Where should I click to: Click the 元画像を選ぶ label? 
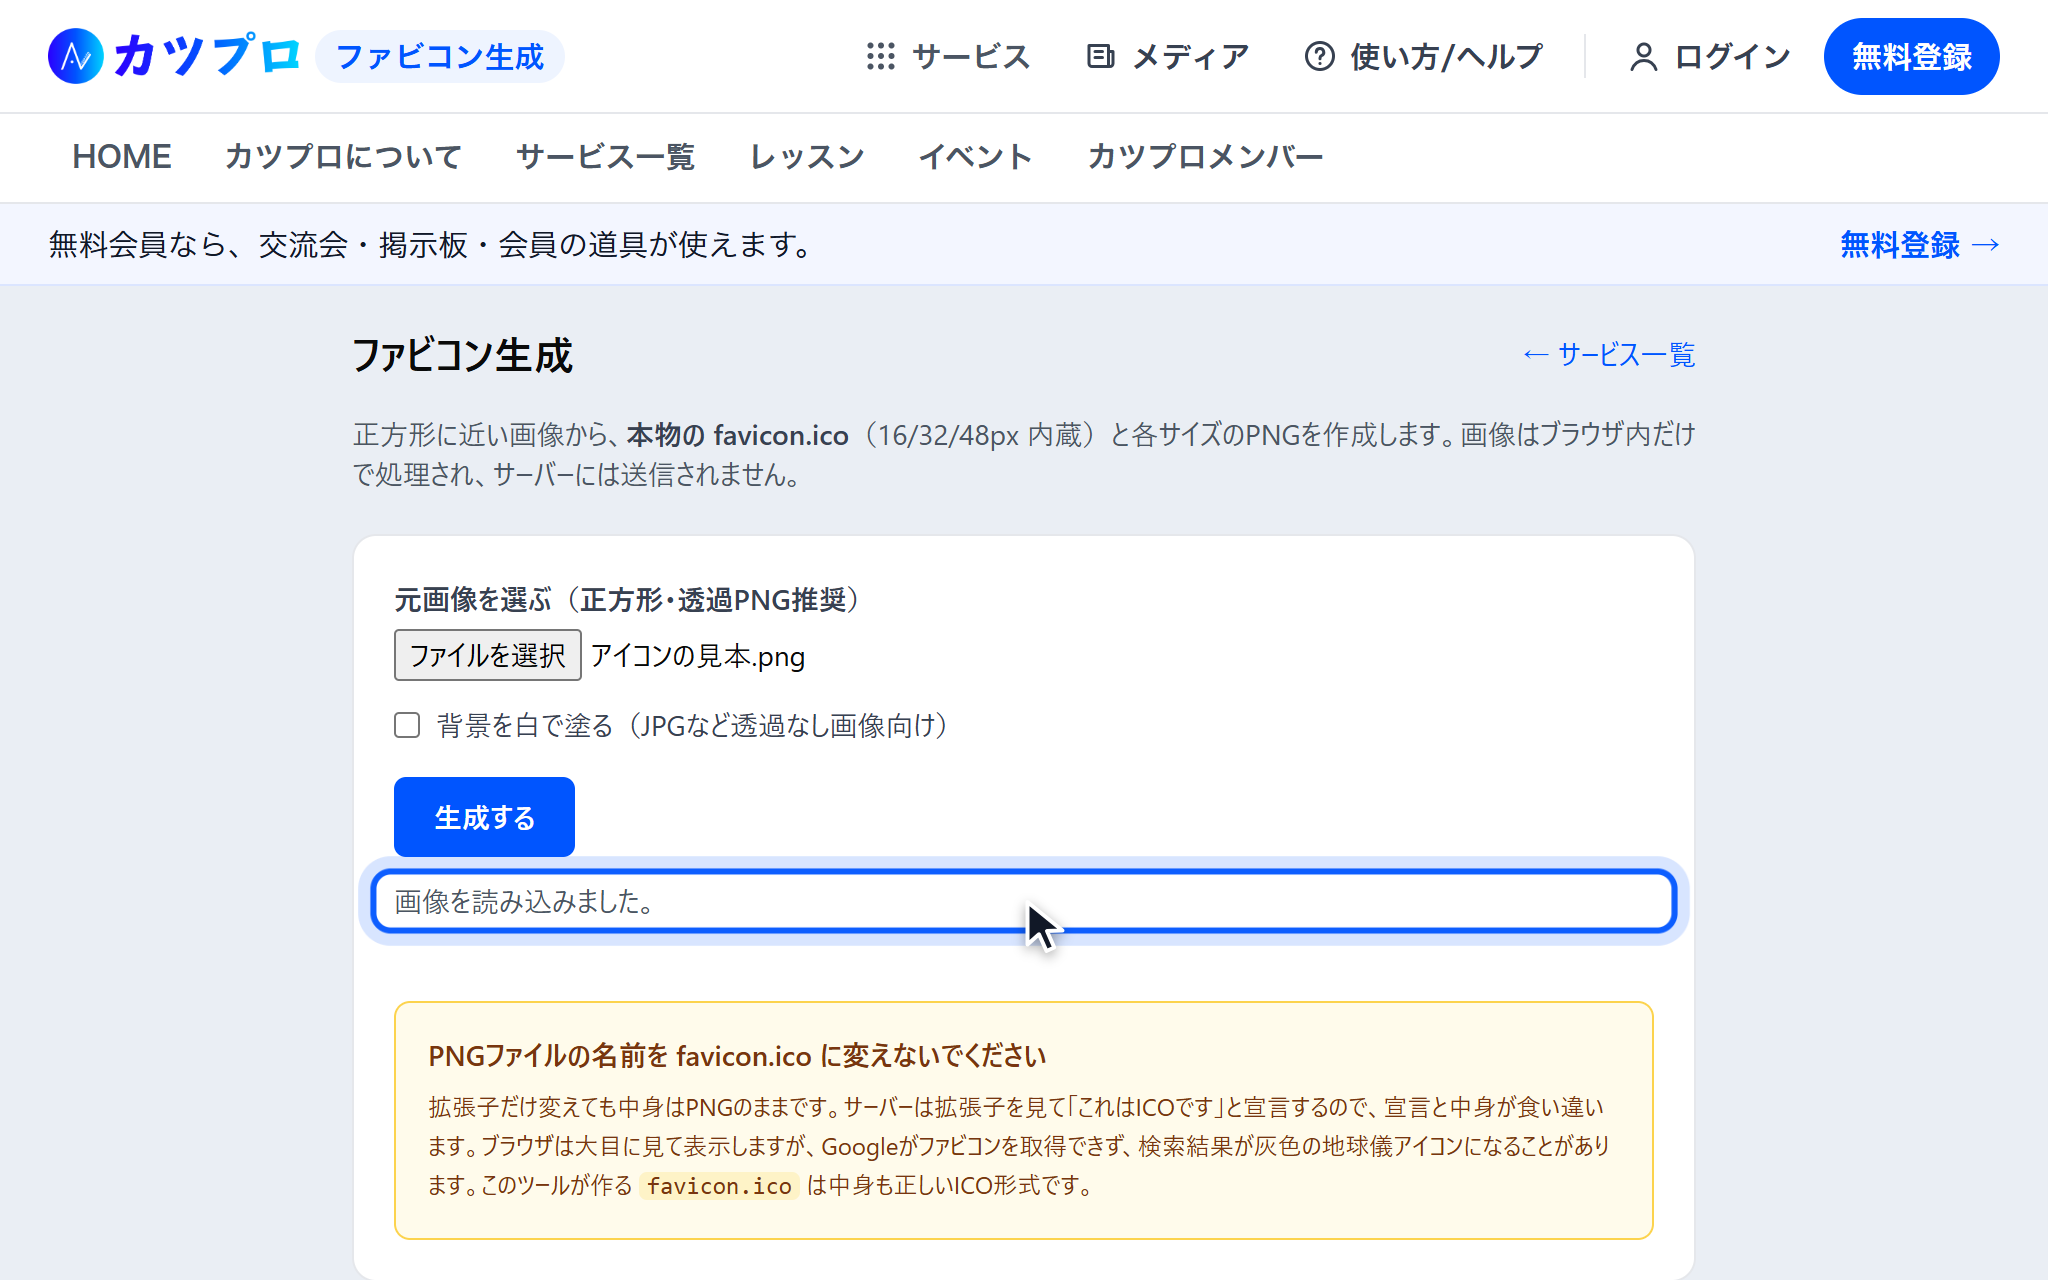628,599
